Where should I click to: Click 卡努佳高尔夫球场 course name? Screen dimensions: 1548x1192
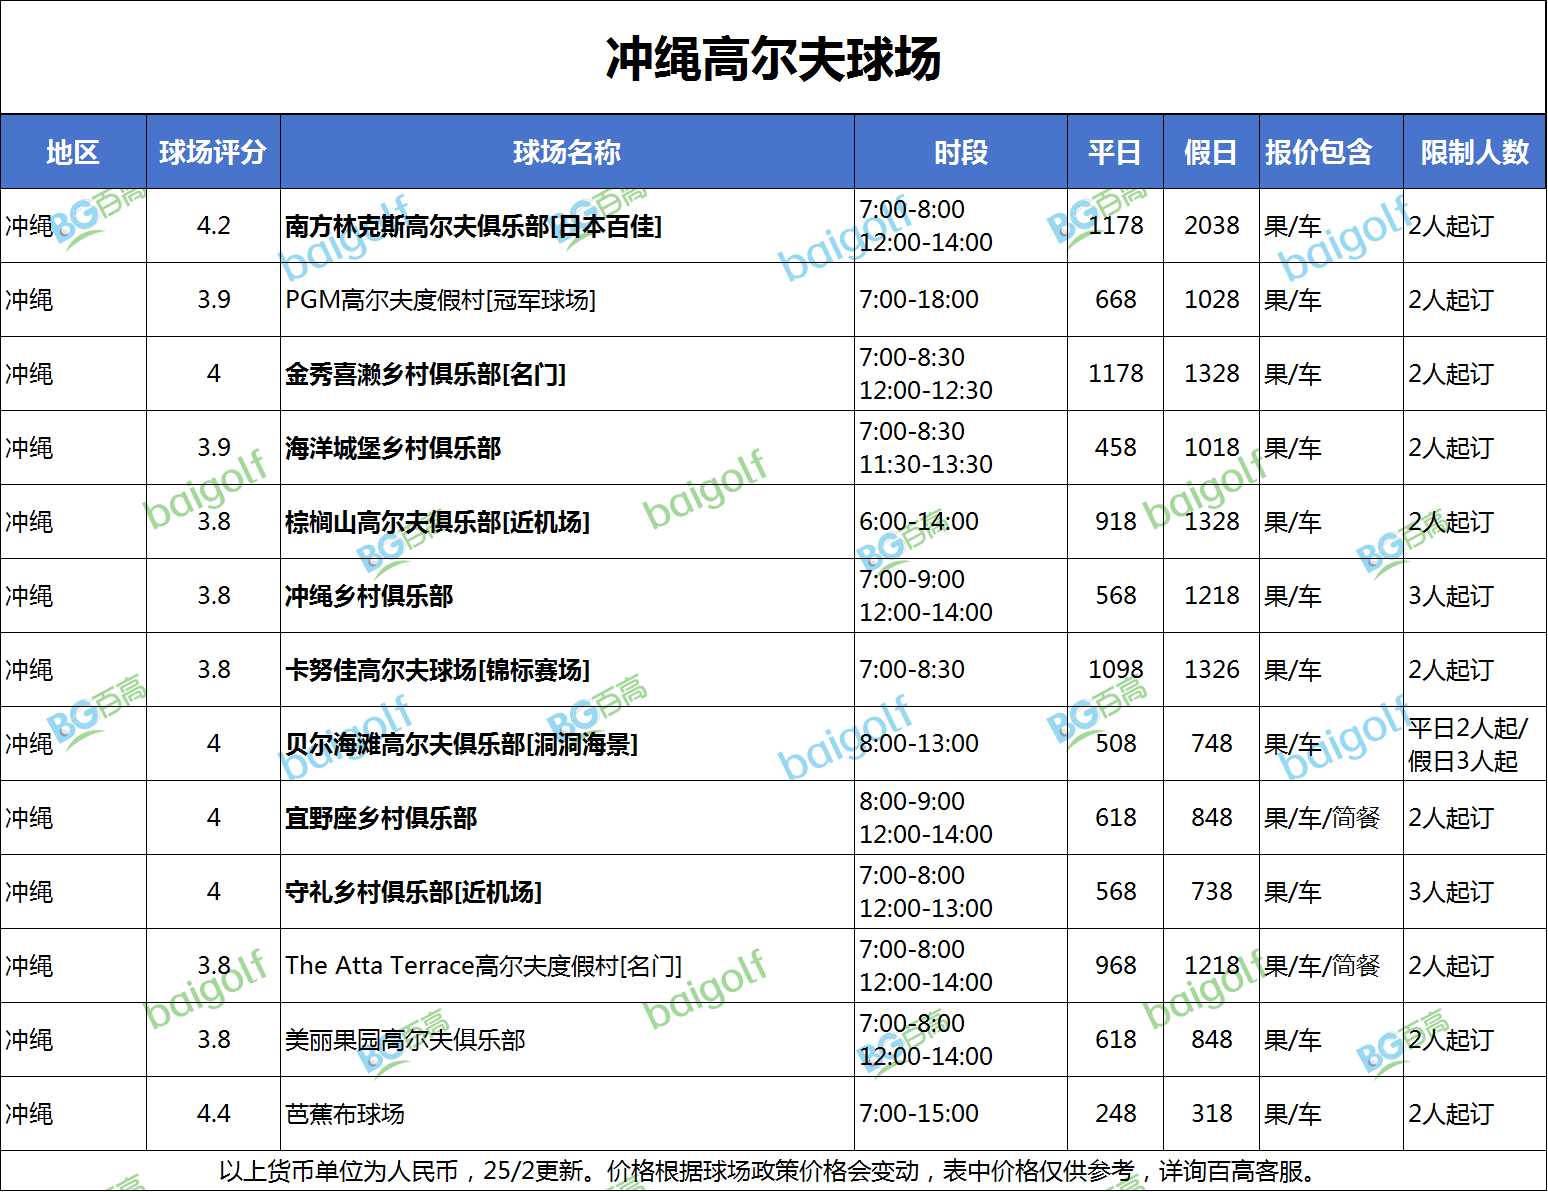pos(437,670)
